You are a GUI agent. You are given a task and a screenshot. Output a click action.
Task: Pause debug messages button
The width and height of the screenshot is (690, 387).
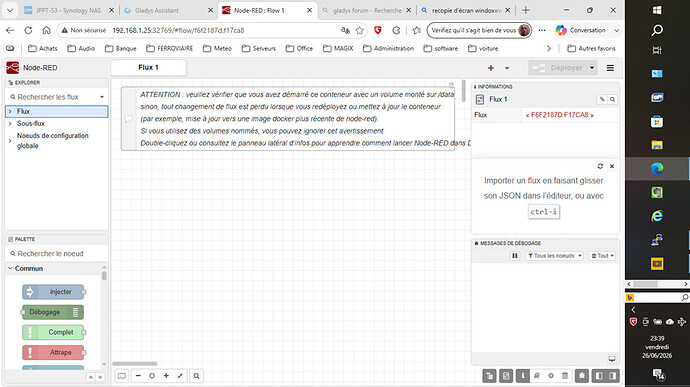(x=514, y=256)
